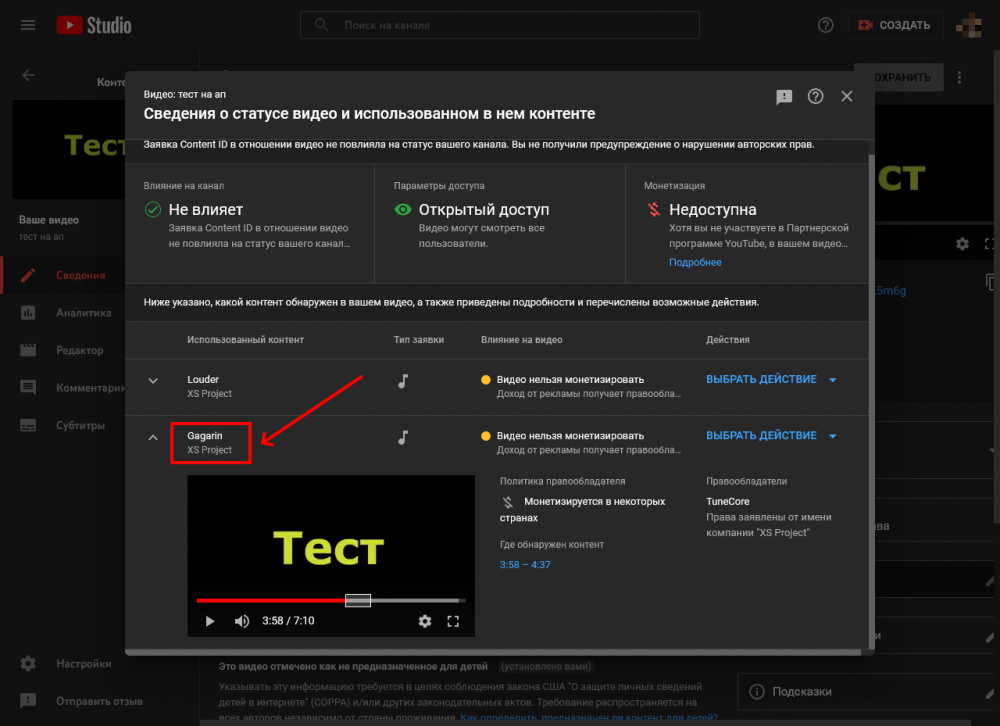Click the background player settings gear
This screenshot has height=726, width=1000.
click(962, 244)
